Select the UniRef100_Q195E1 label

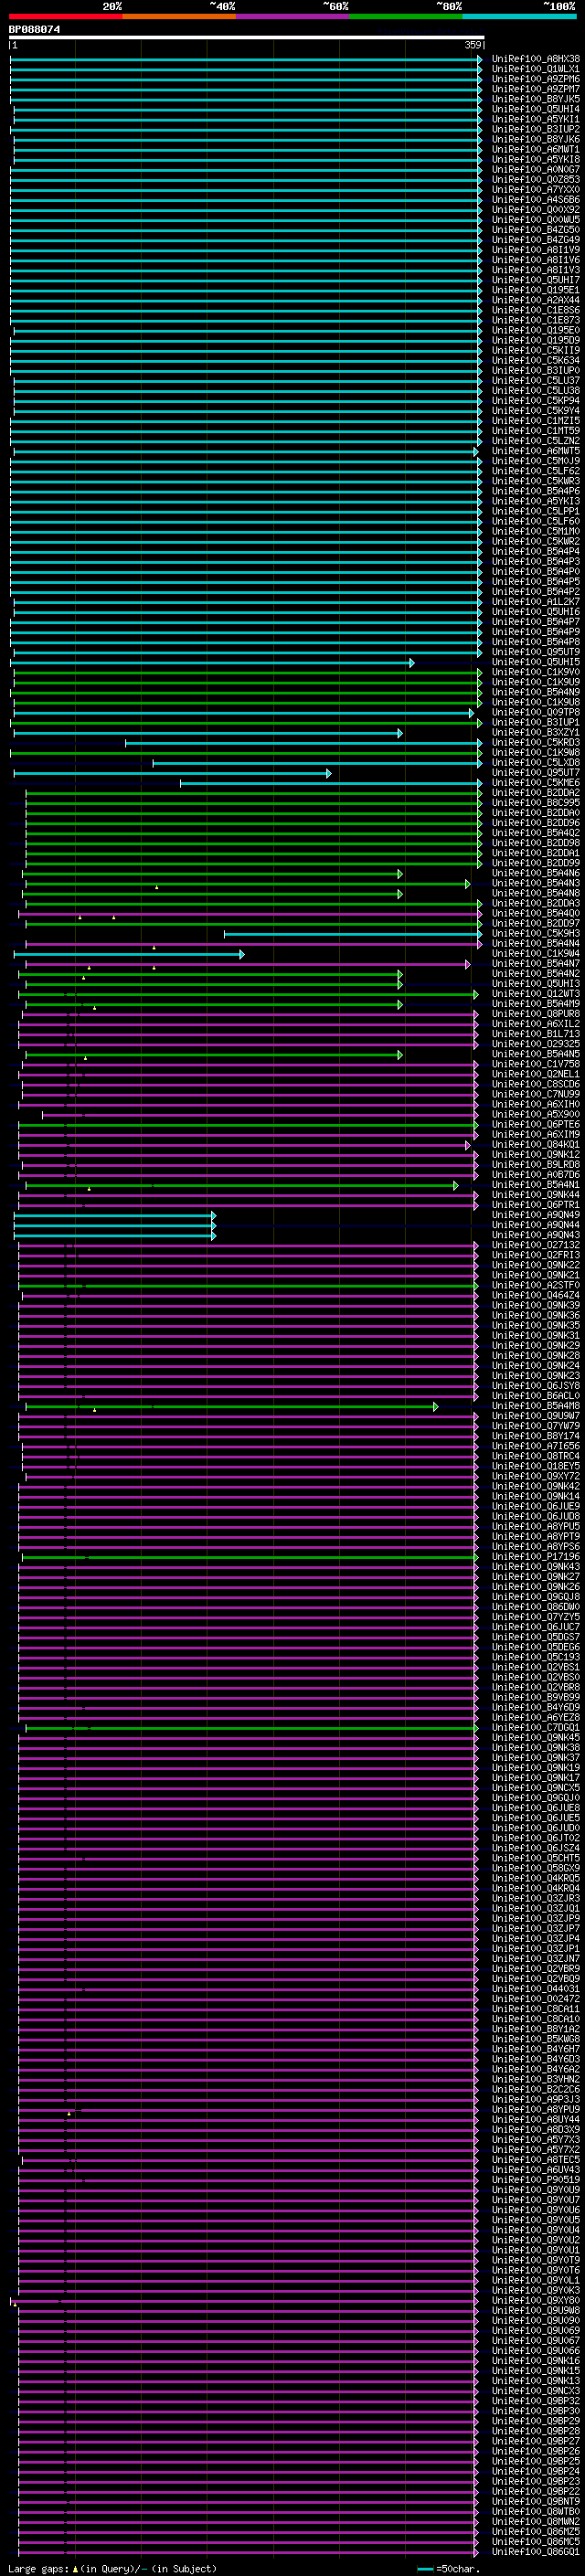(535, 290)
